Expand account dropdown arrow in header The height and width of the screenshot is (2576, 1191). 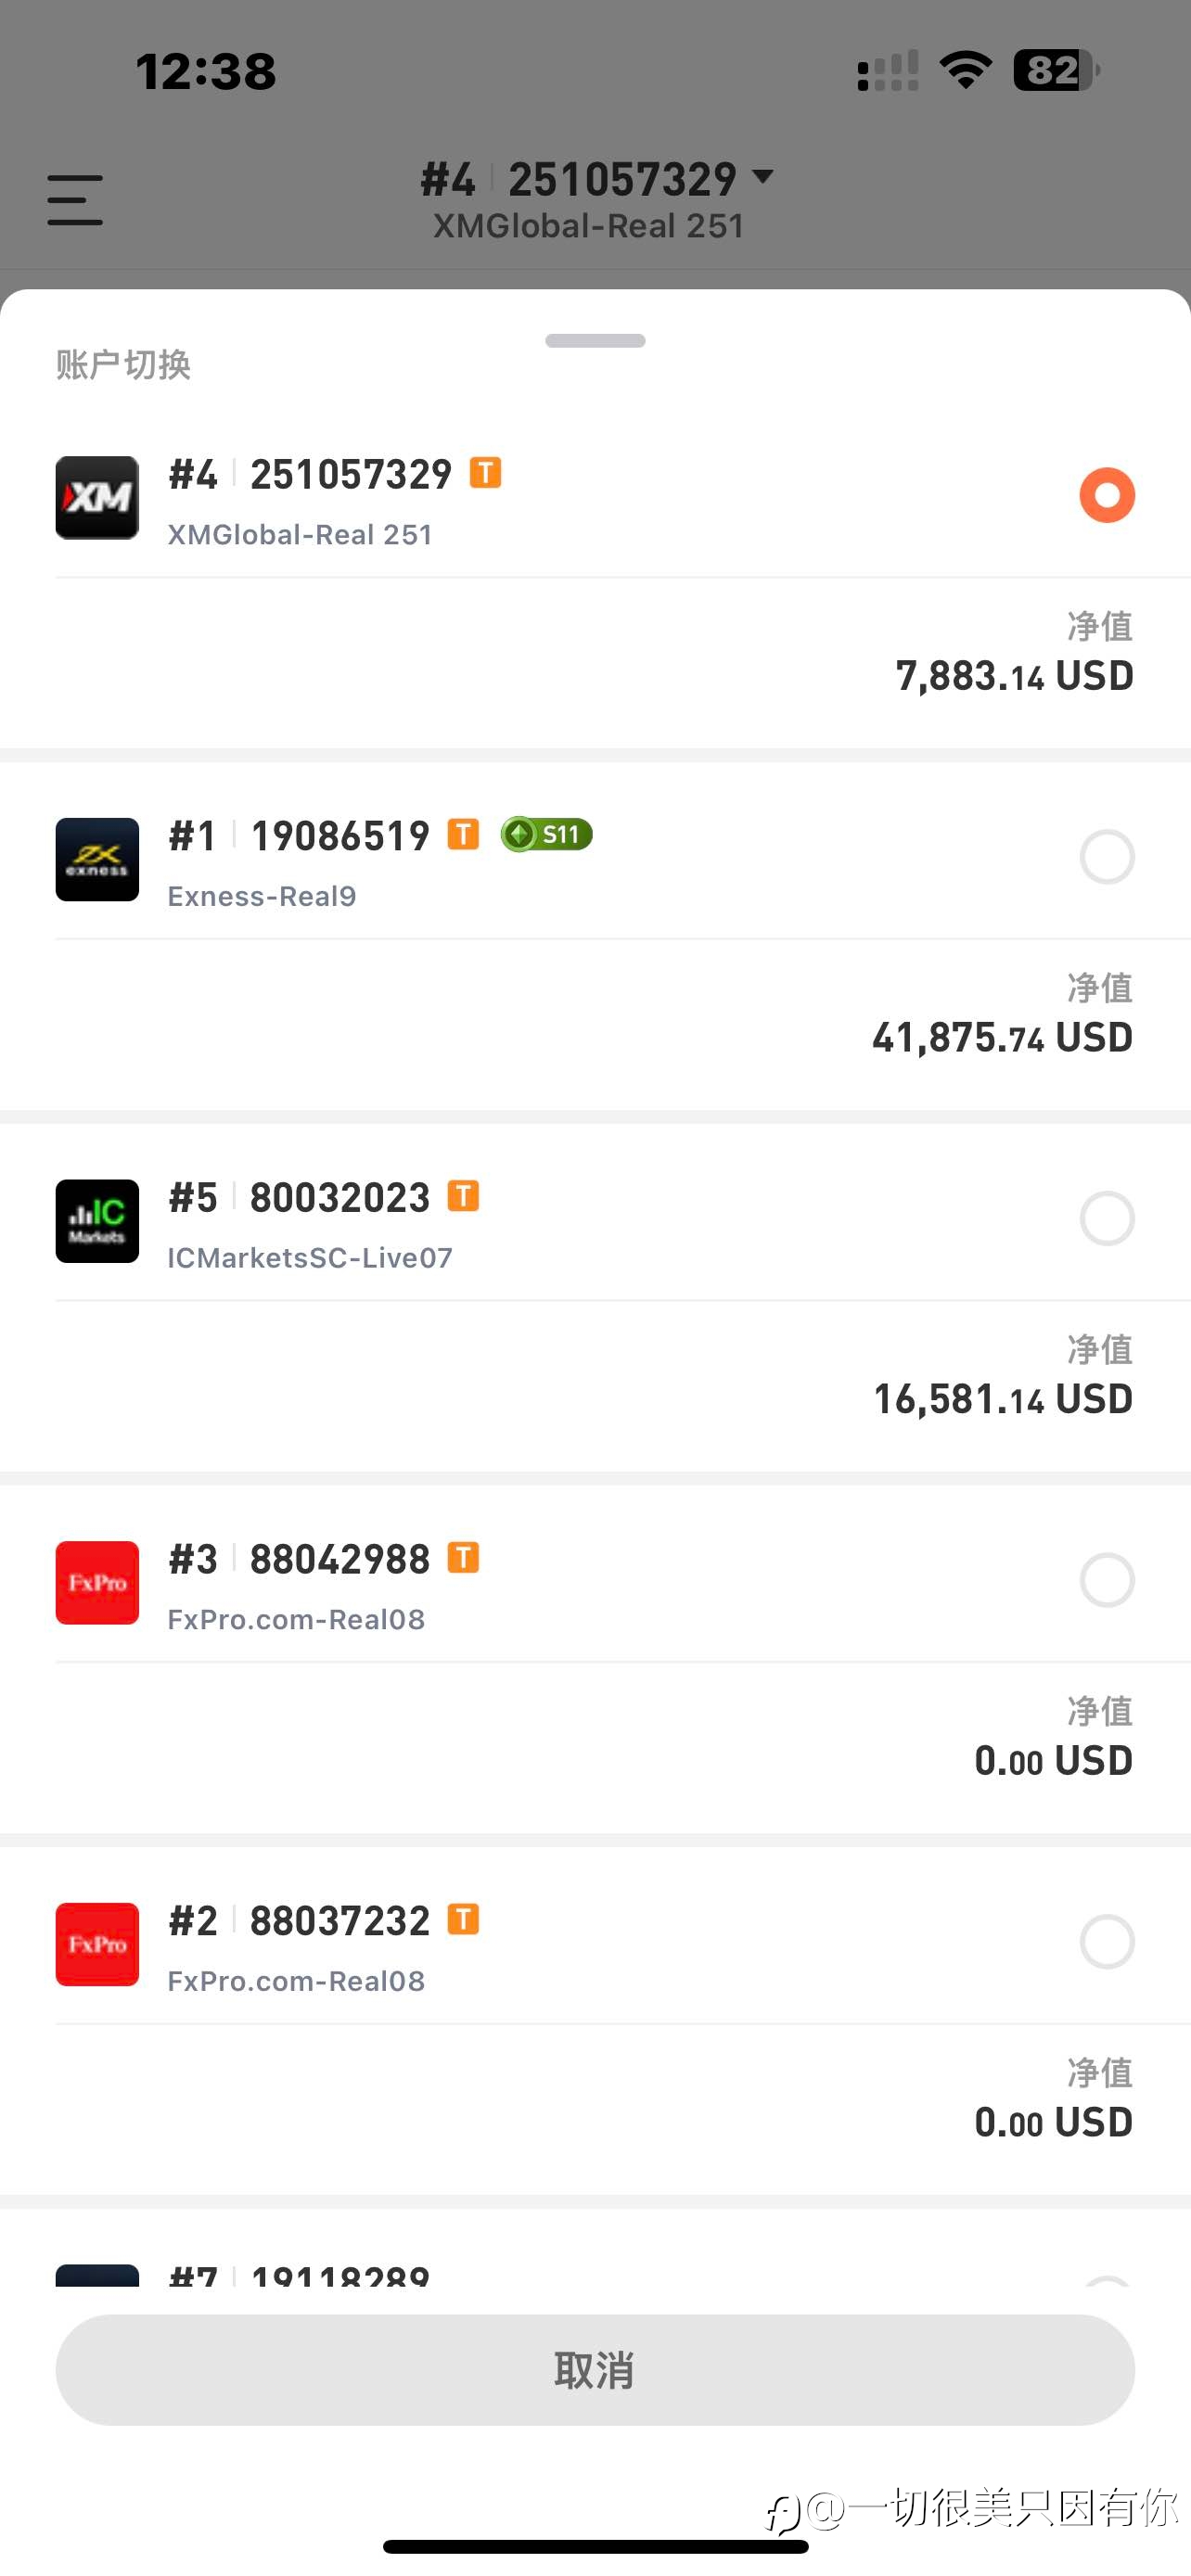(x=763, y=177)
